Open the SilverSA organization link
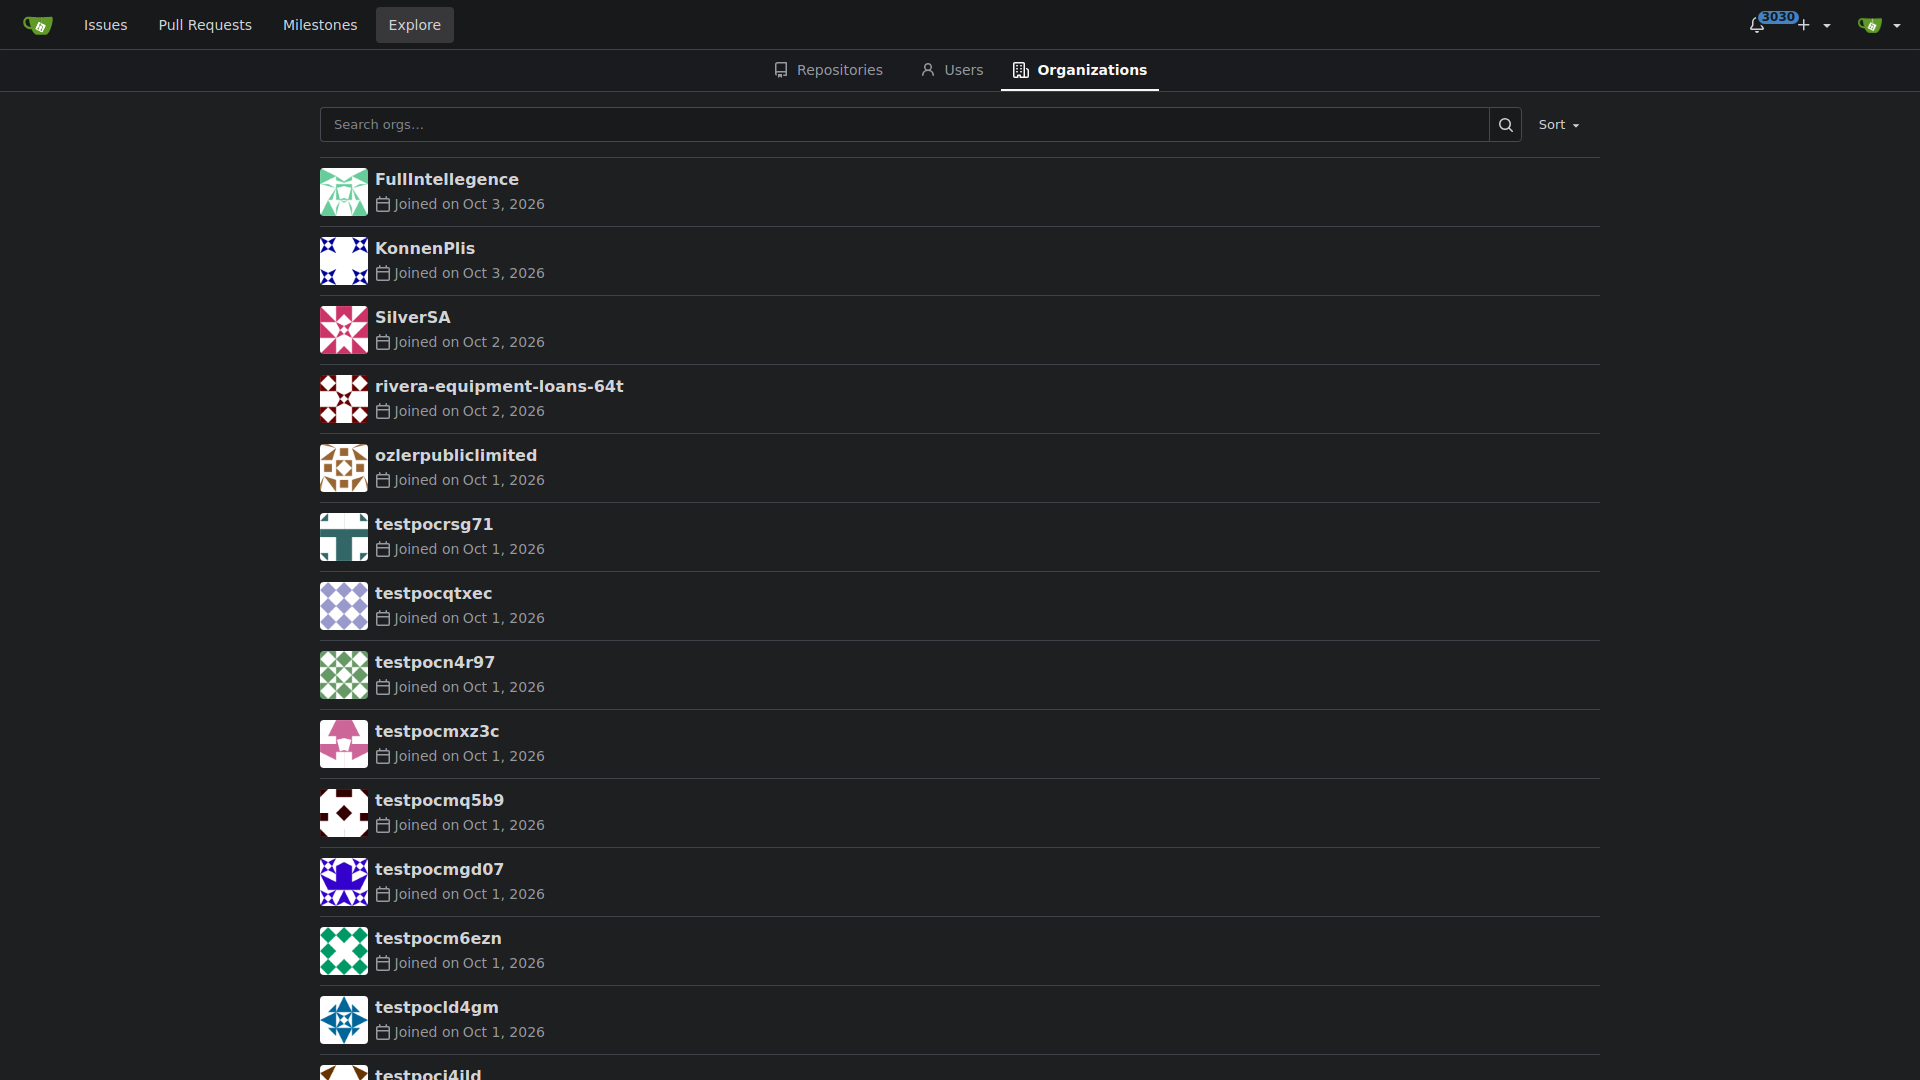The width and height of the screenshot is (1920, 1080). [x=413, y=317]
